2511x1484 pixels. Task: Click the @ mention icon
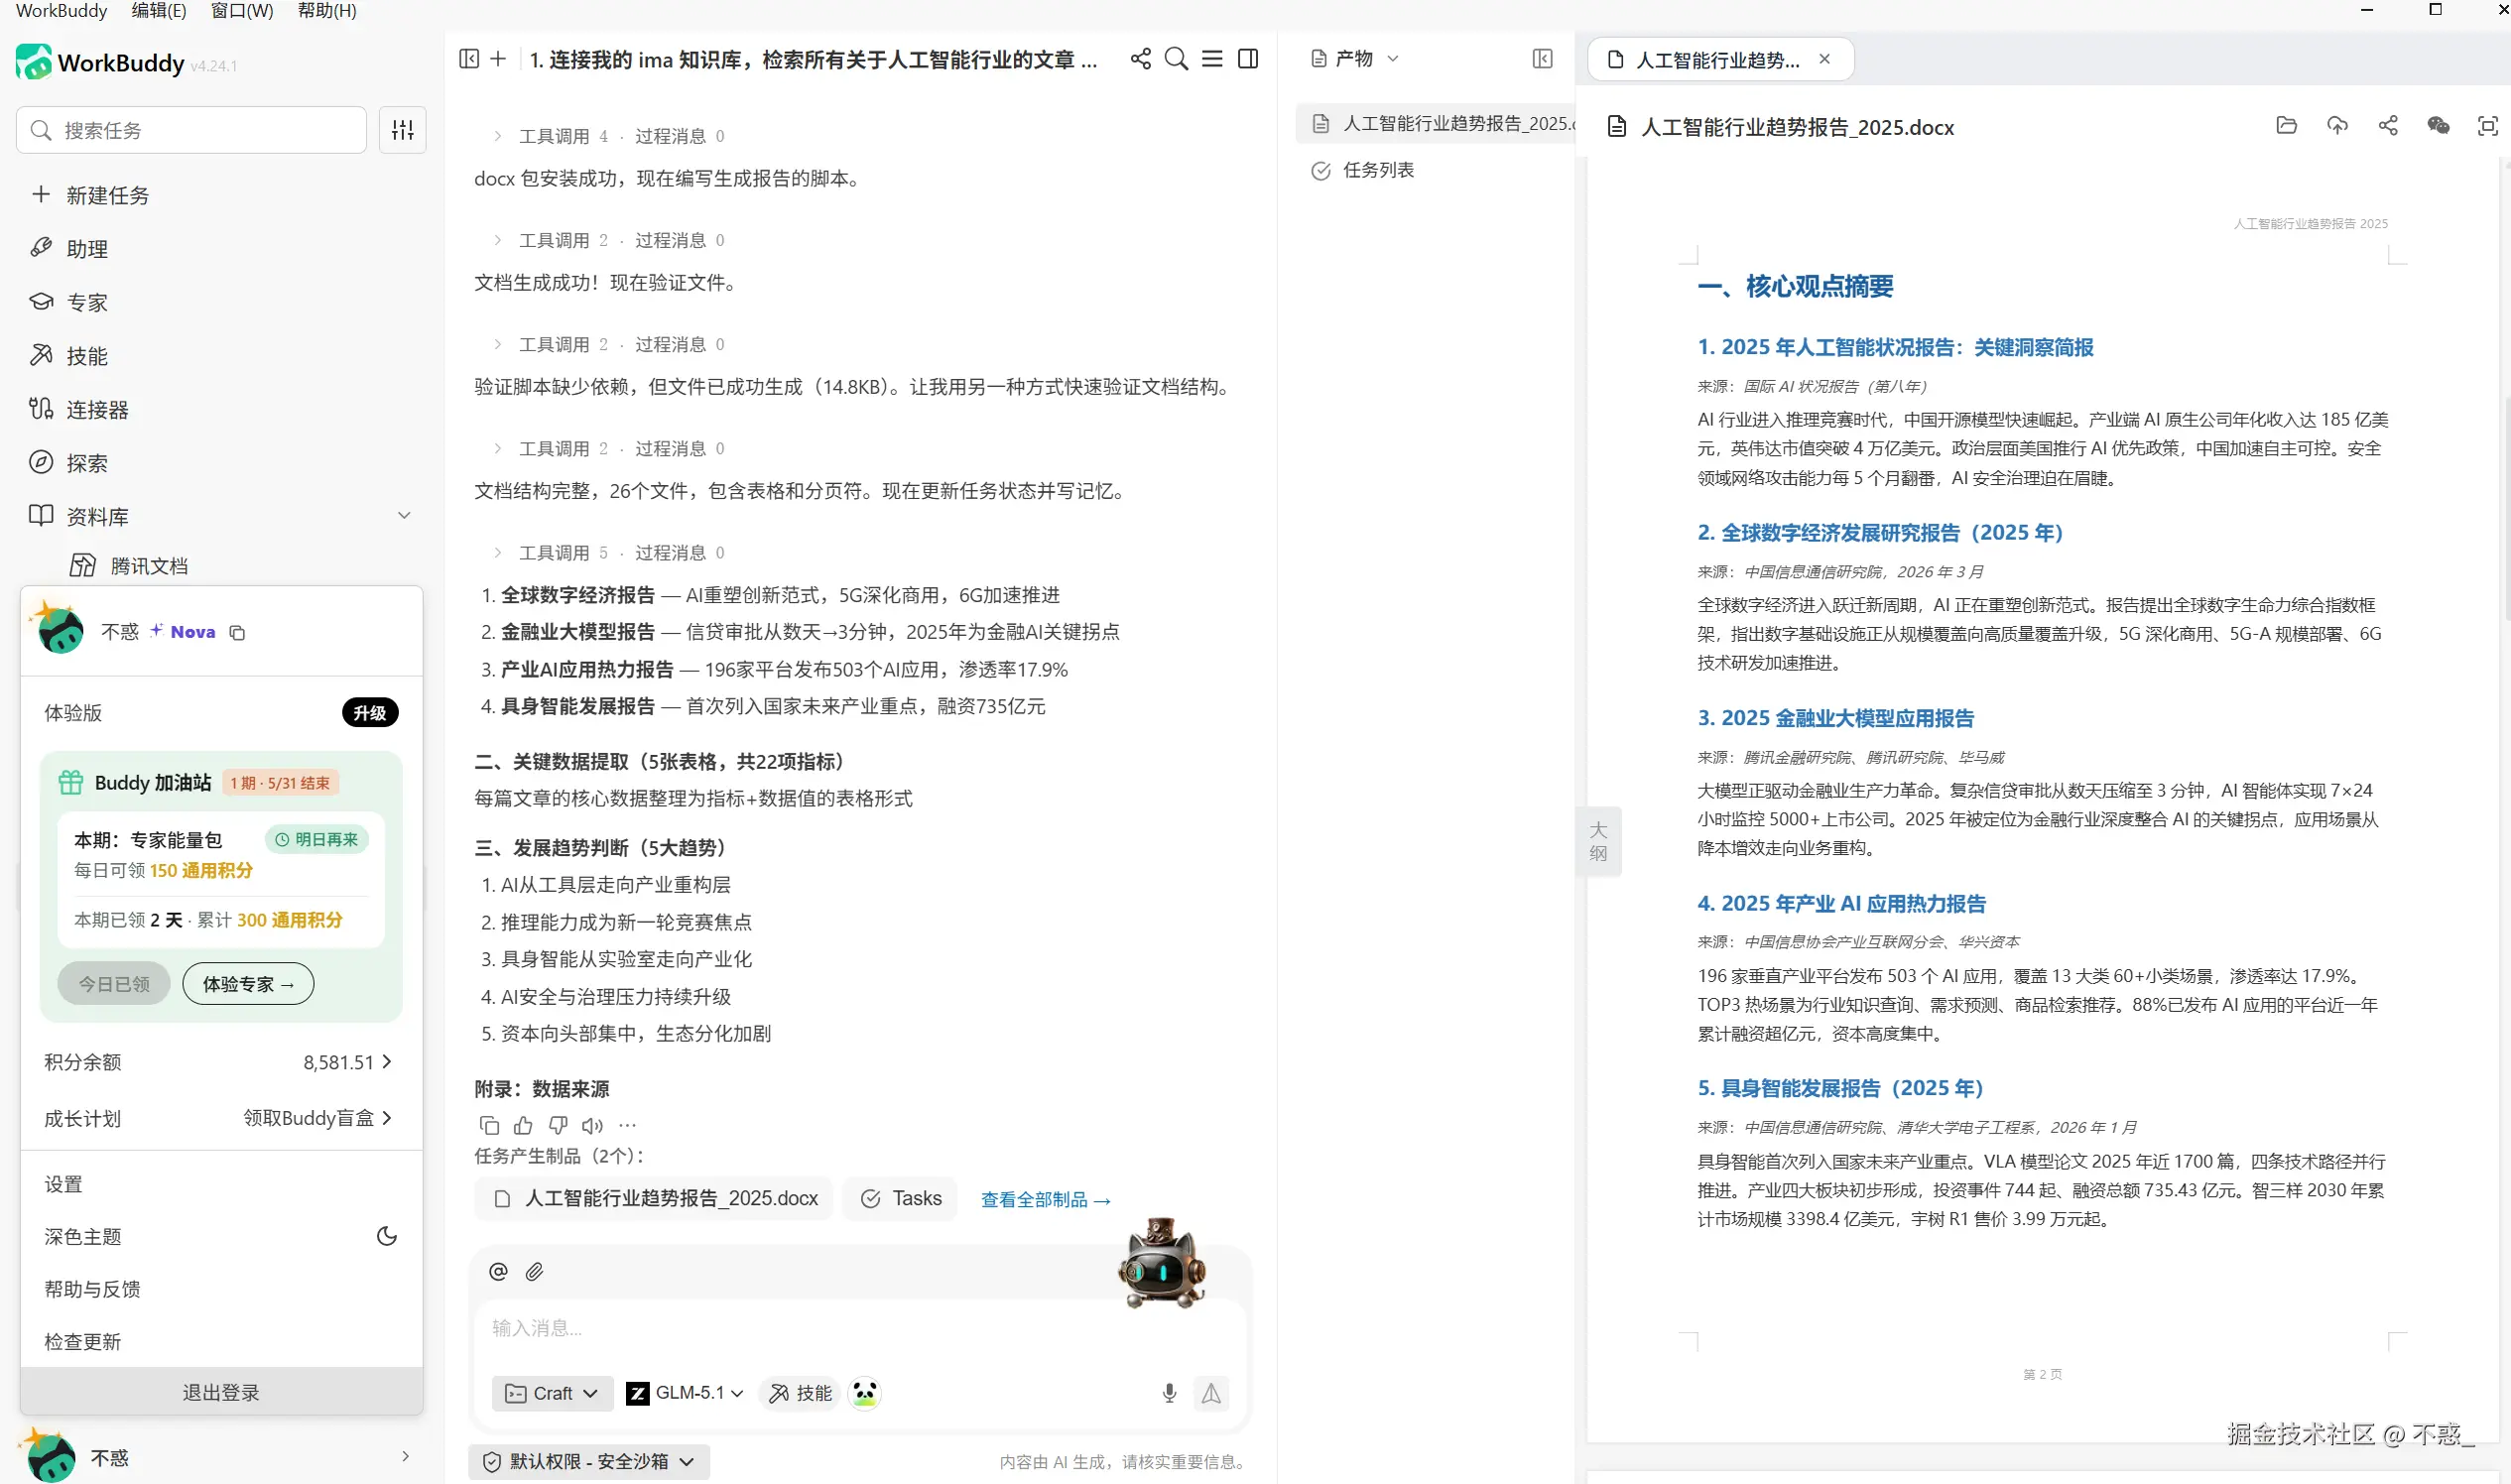pyautogui.click(x=498, y=1271)
